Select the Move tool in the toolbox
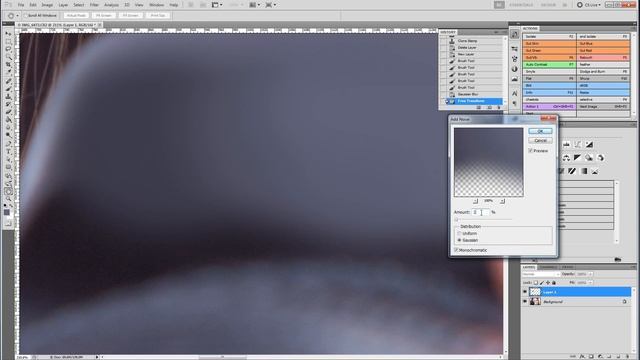Screen dimensions: 640x360 [8, 33]
